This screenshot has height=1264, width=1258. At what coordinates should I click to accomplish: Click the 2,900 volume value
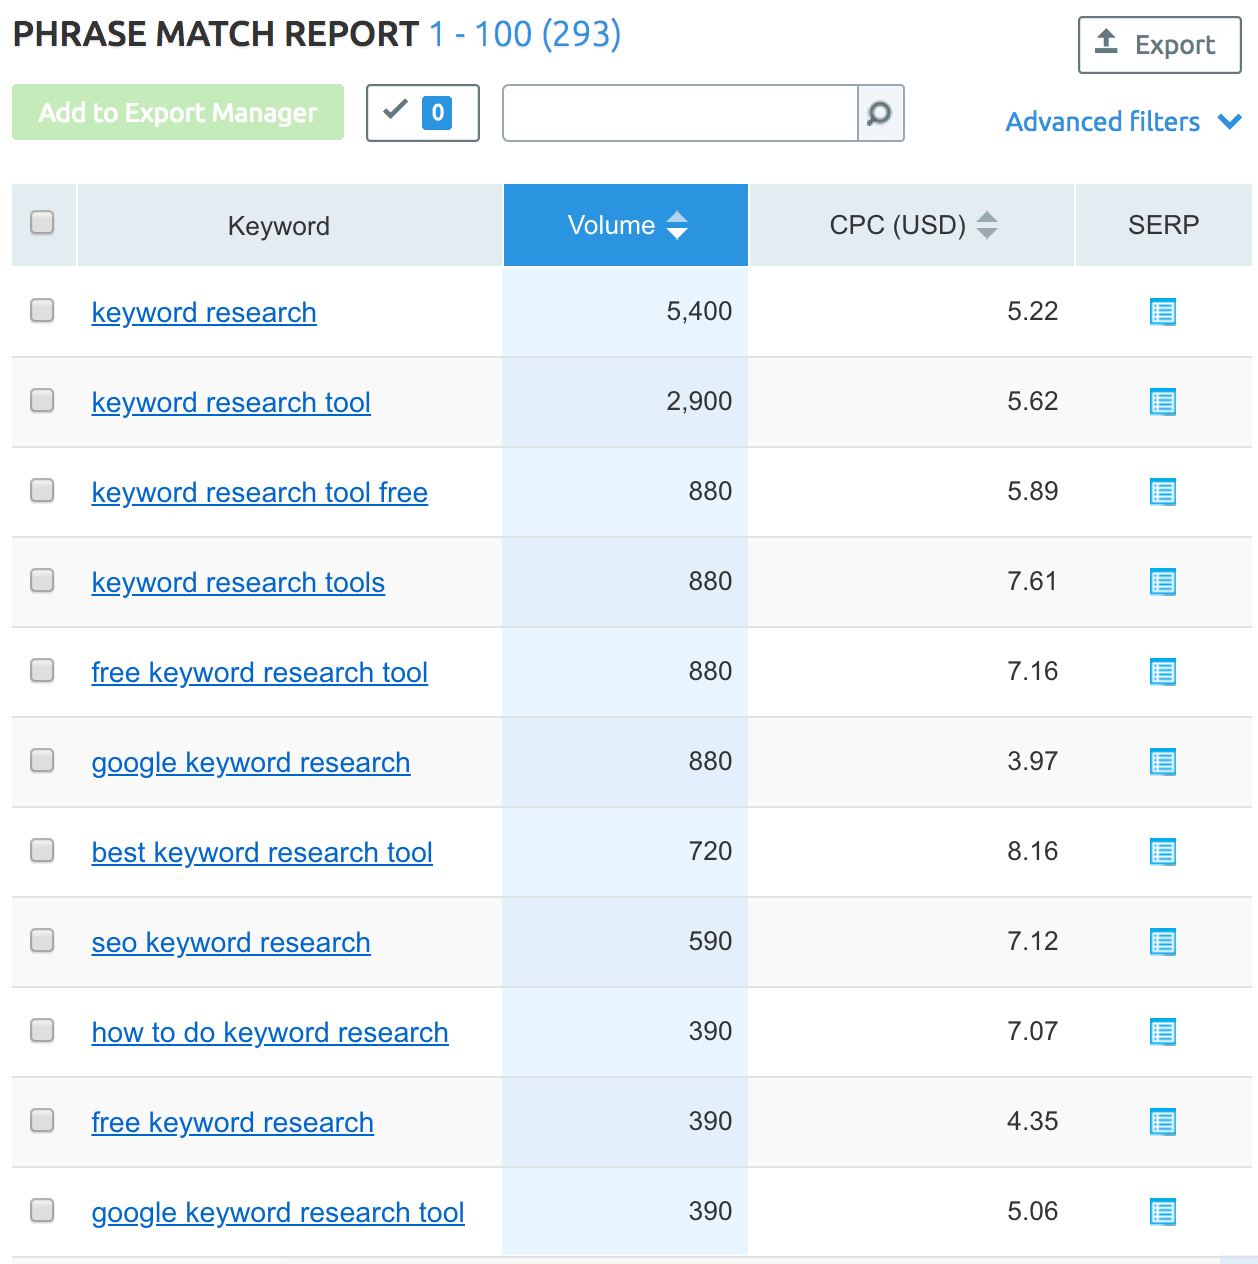[x=699, y=401]
